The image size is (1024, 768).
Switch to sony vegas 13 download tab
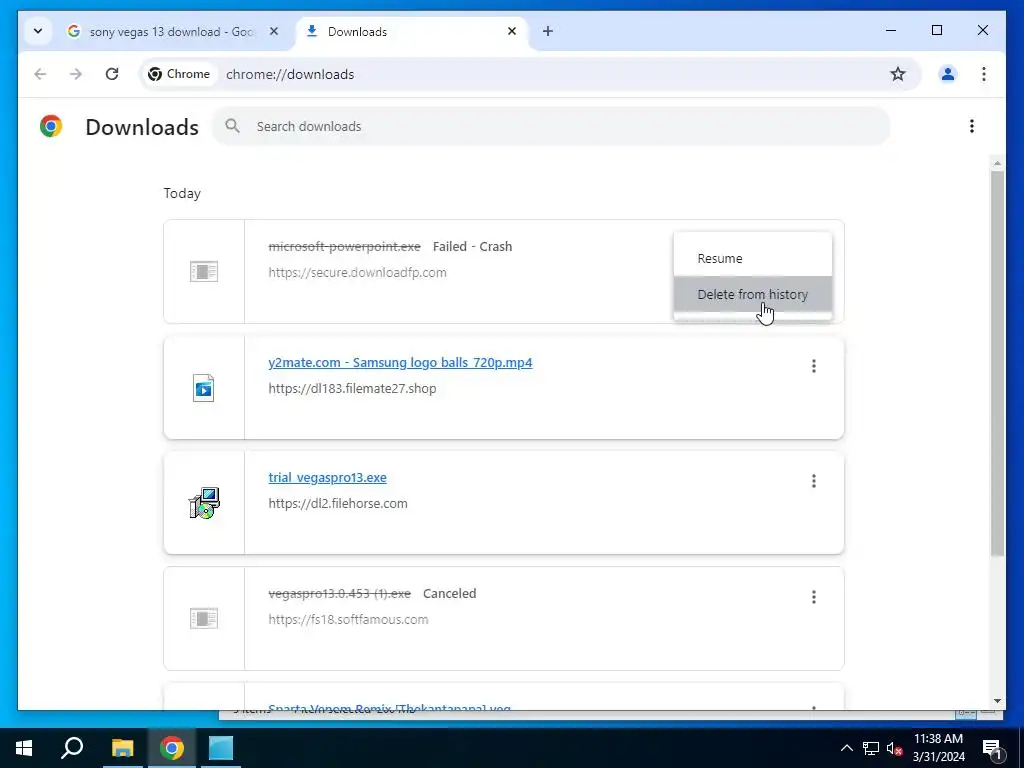(172, 31)
